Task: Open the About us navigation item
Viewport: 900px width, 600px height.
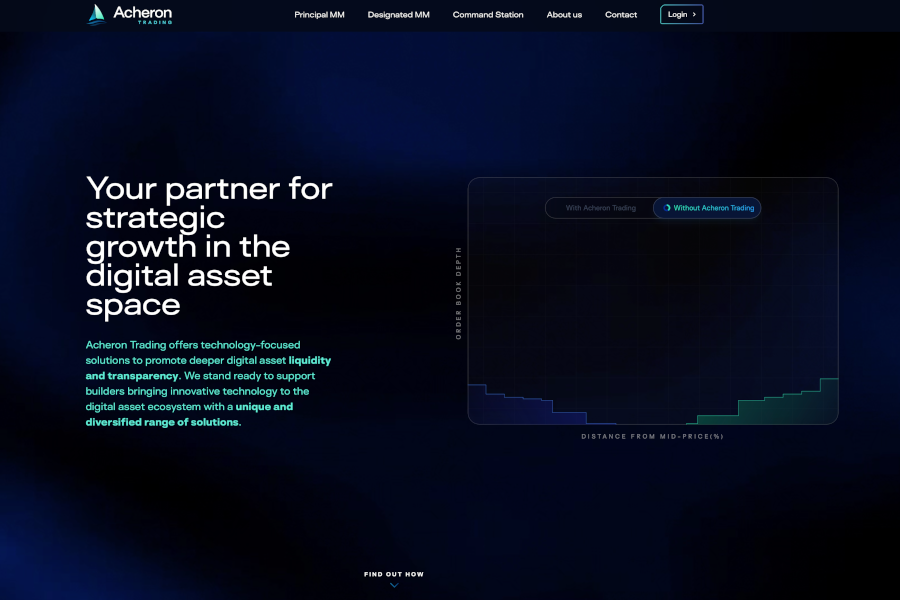Action: click(x=564, y=14)
